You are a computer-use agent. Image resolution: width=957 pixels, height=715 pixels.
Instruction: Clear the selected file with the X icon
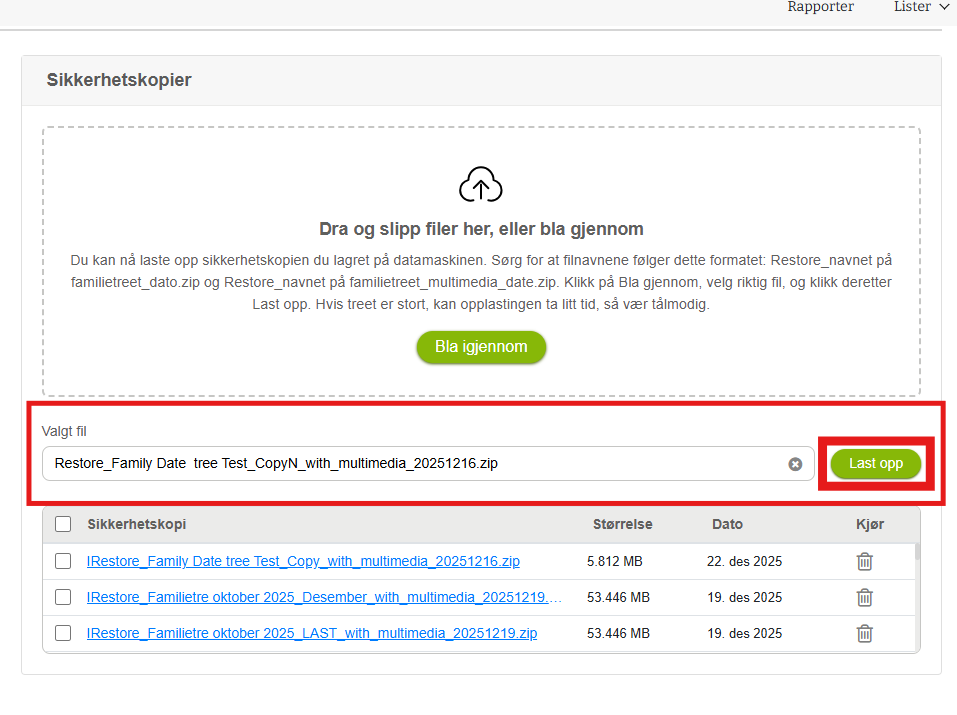[795, 464]
